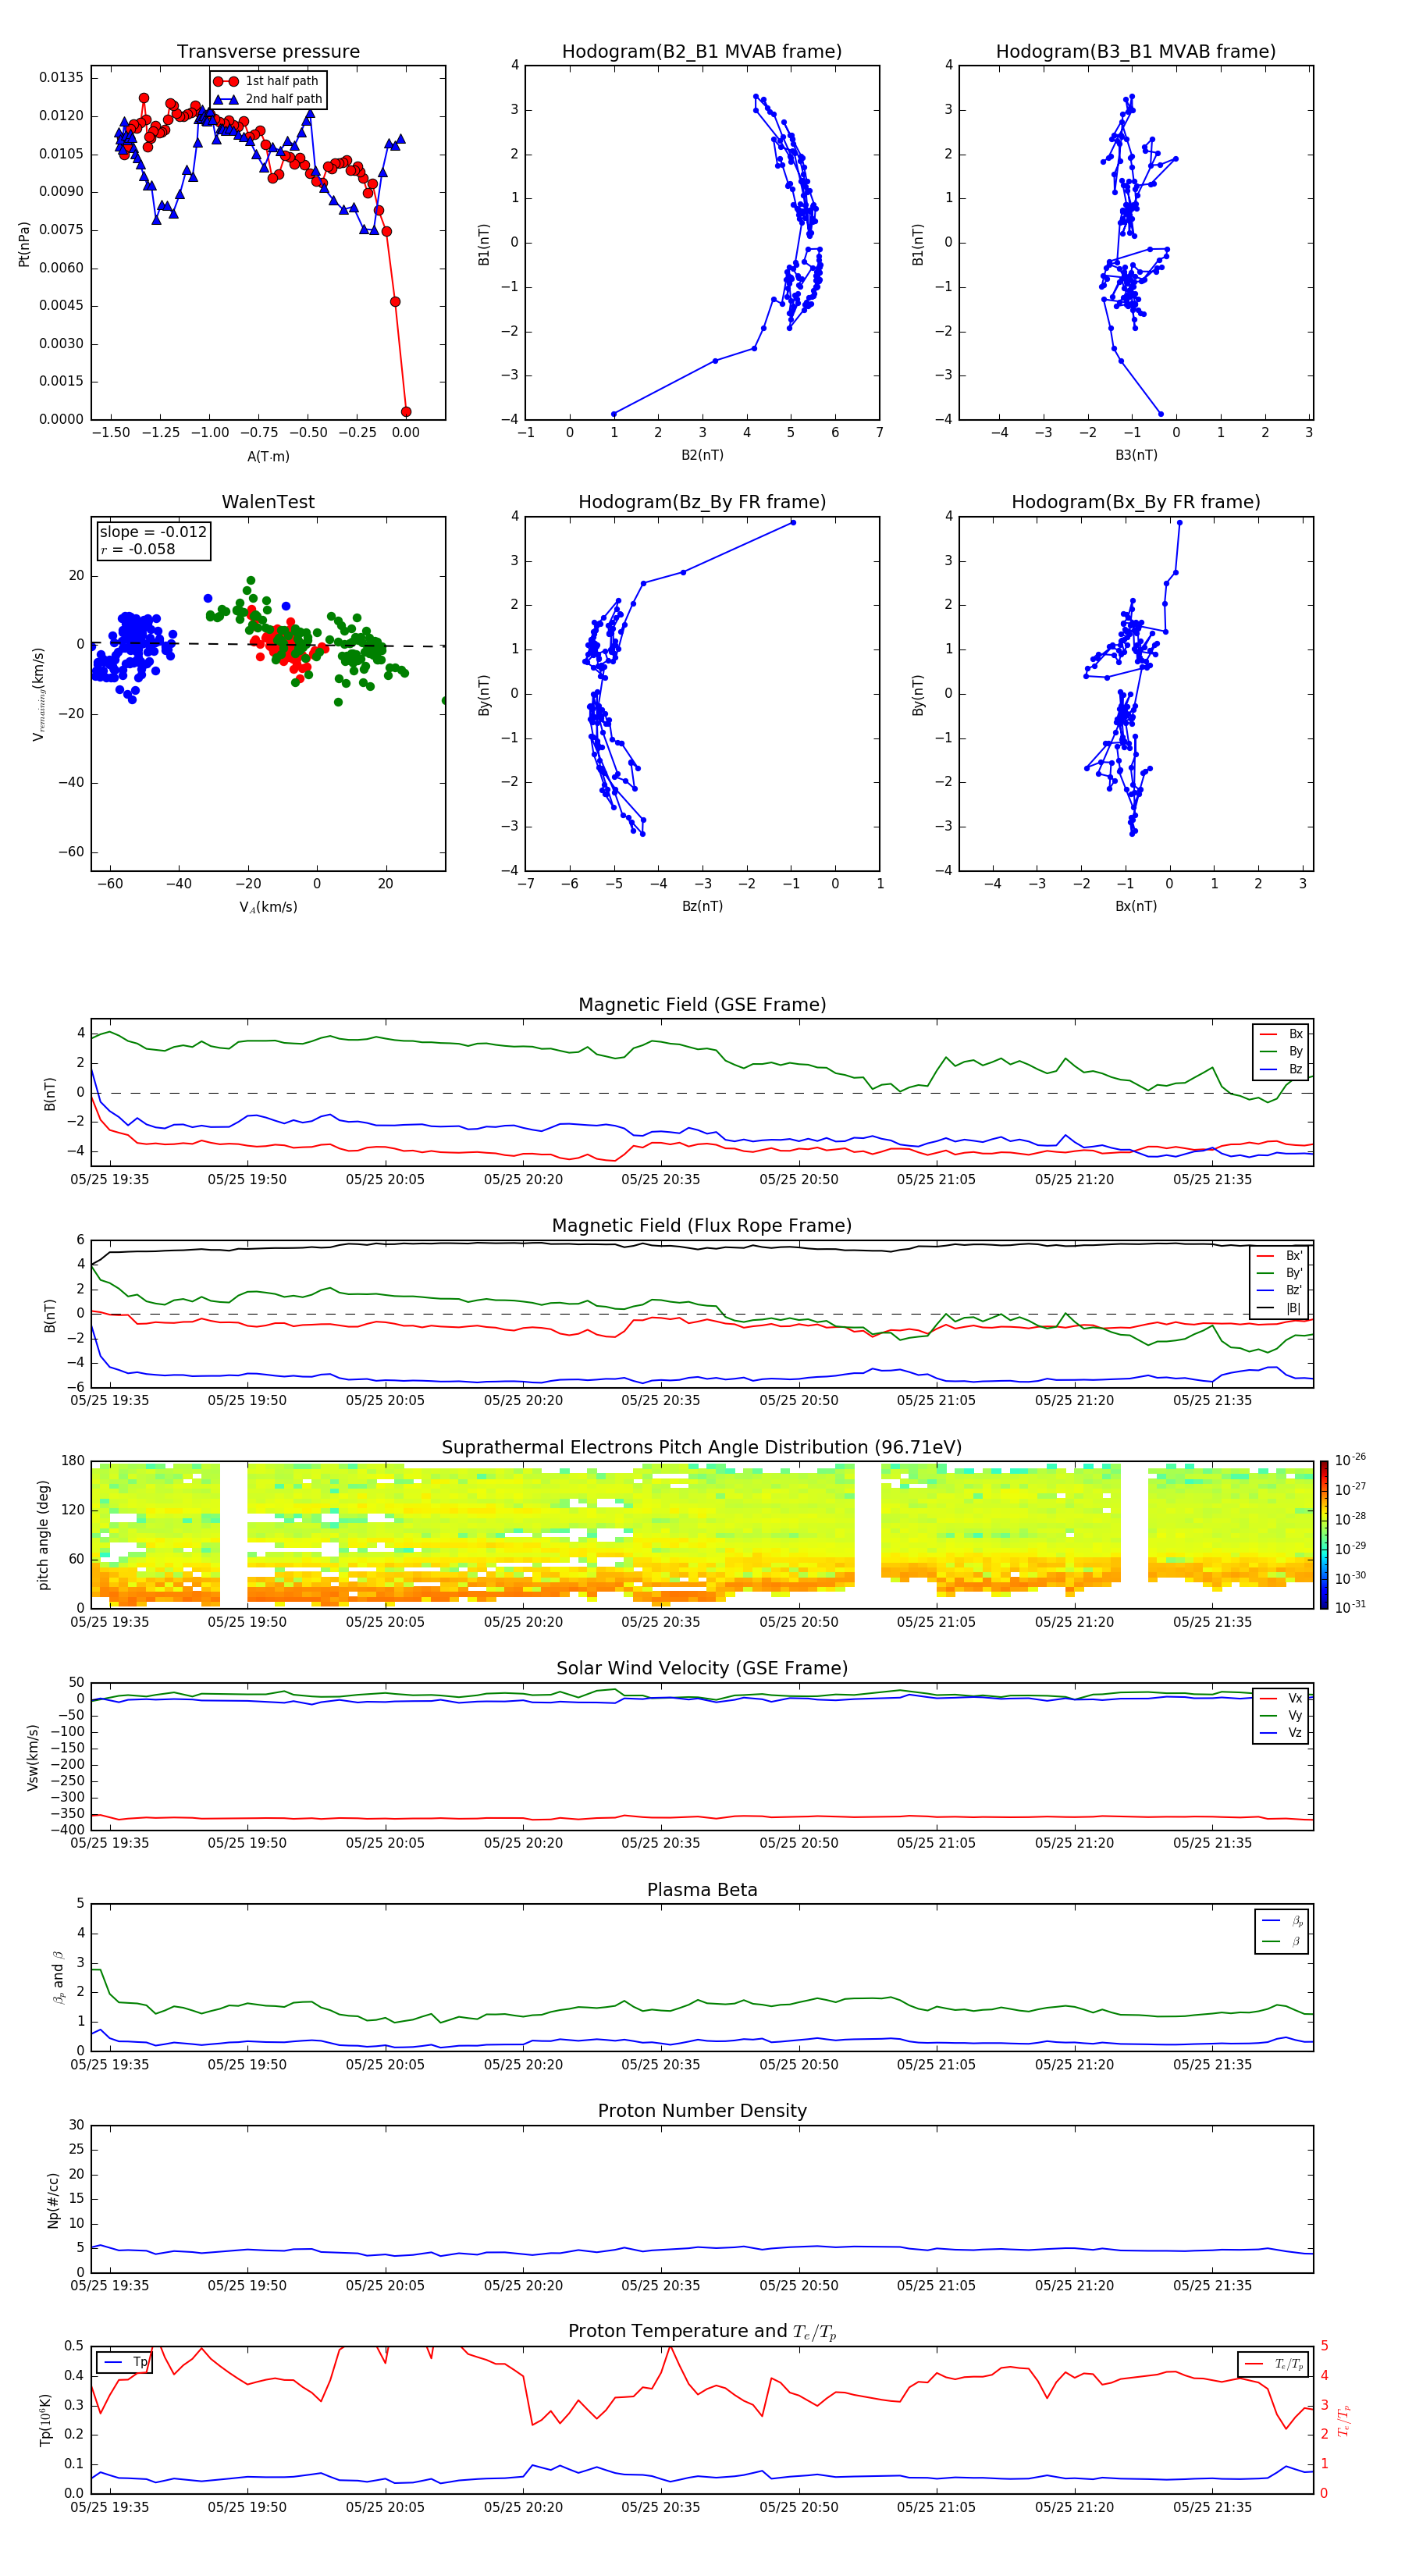Click the "Bz(nT)" x-axis label

point(702,906)
